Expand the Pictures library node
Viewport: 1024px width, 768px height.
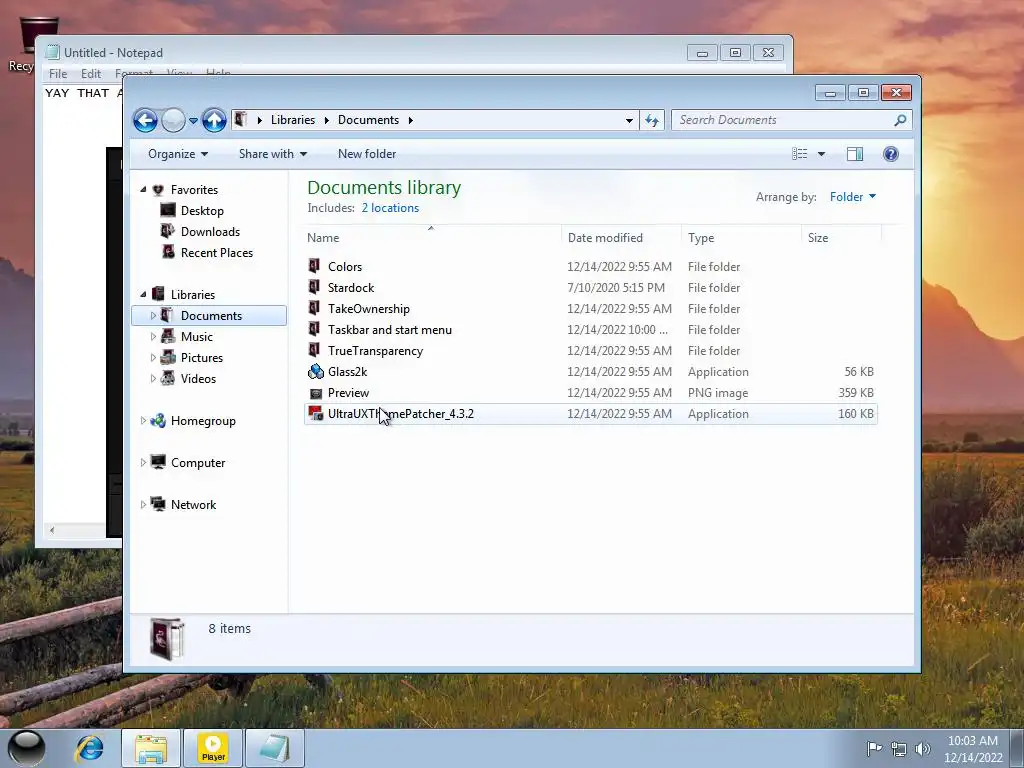tap(153, 357)
